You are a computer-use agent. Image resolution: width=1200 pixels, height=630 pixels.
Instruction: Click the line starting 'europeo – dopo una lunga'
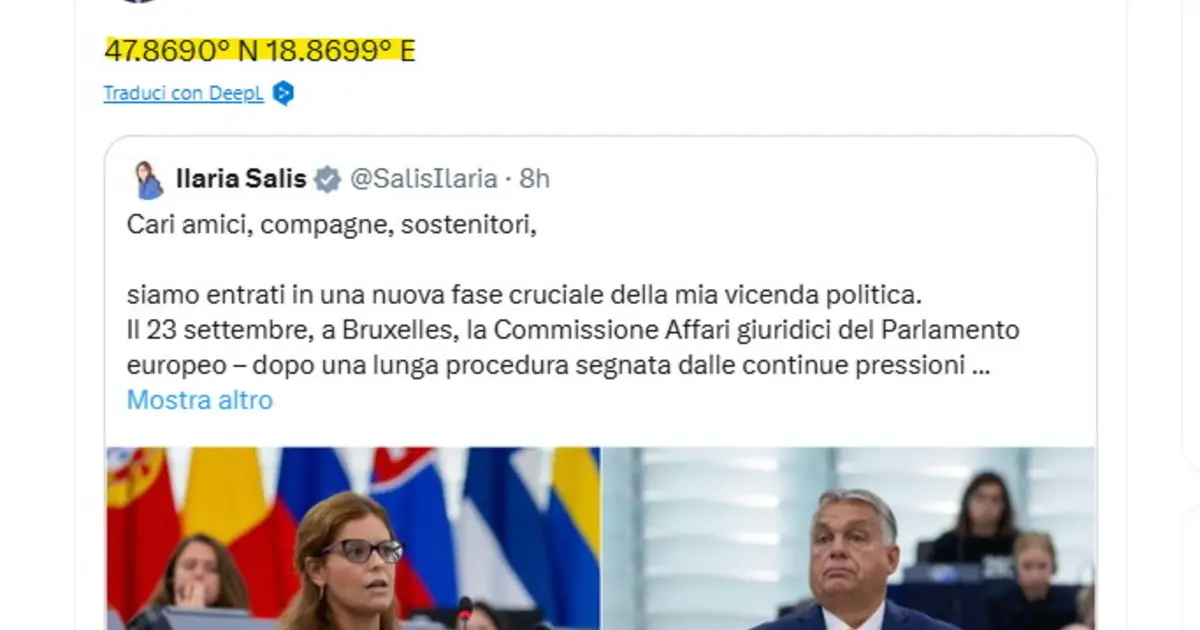tap(558, 366)
